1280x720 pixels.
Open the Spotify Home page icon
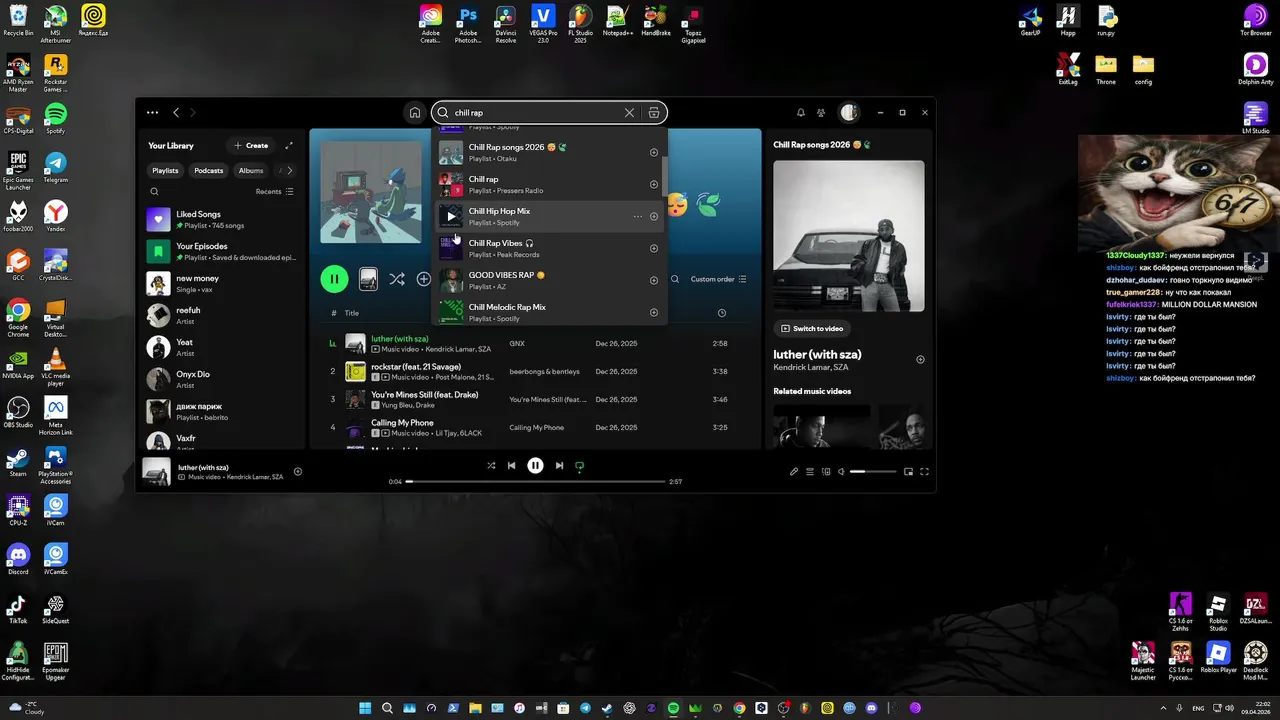(x=415, y=113)
